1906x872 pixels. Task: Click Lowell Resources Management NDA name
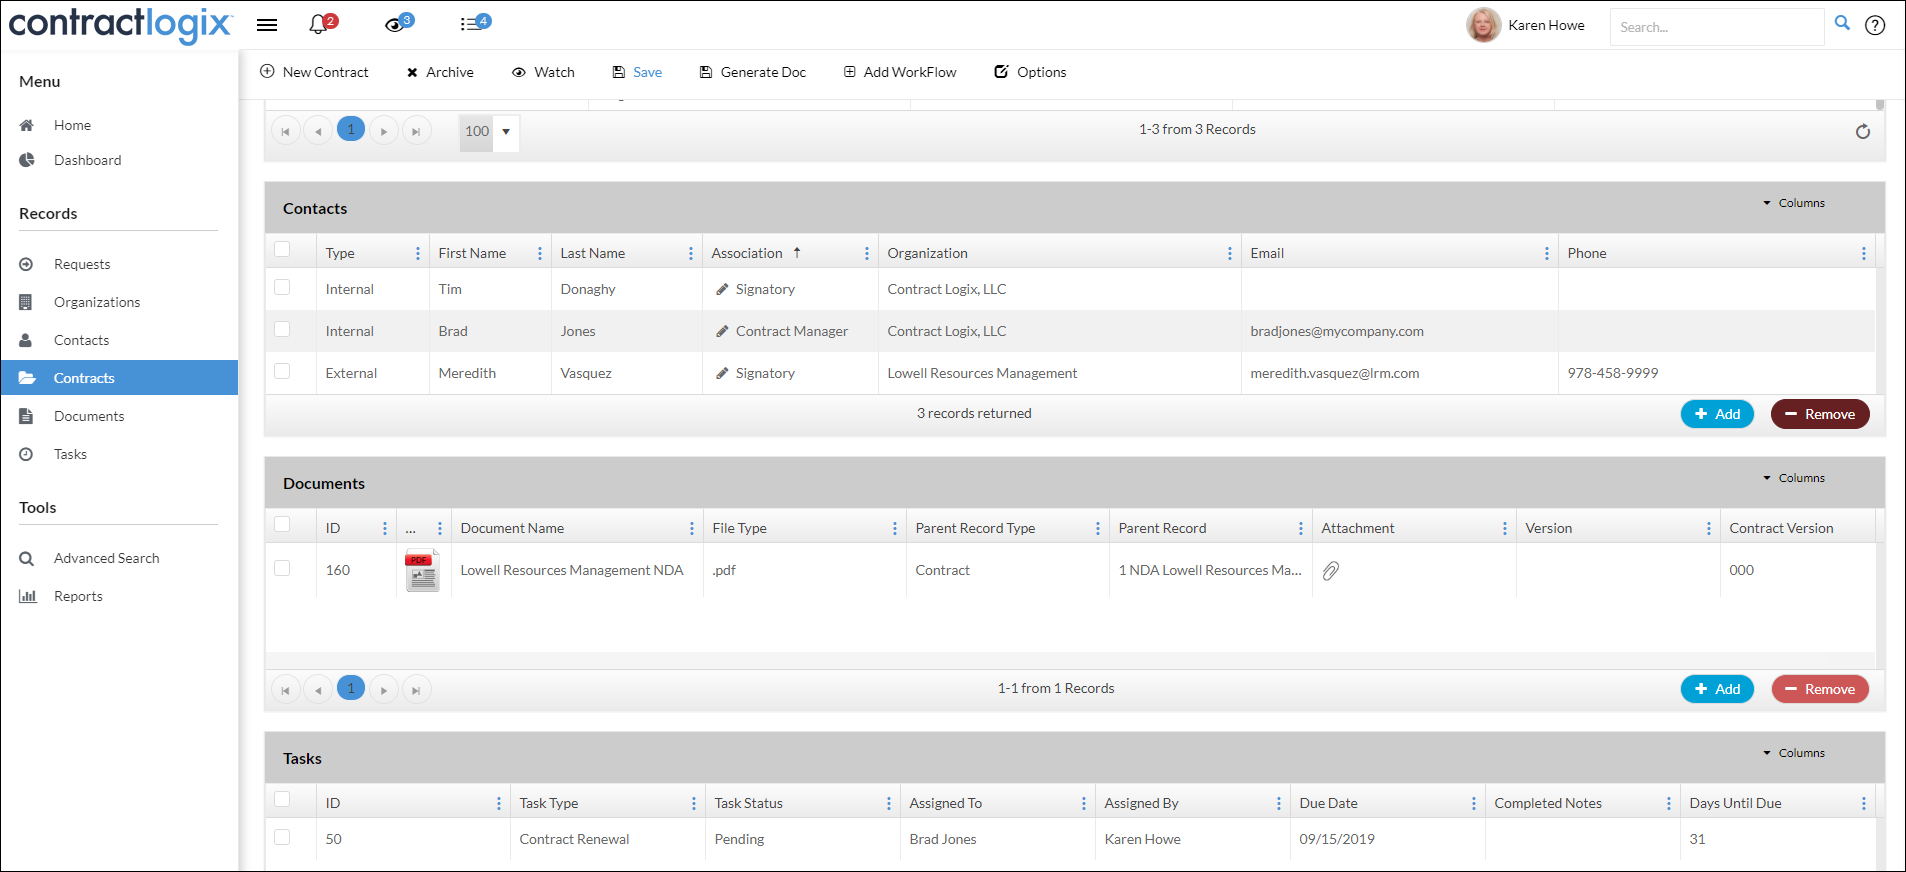point(572,570)
